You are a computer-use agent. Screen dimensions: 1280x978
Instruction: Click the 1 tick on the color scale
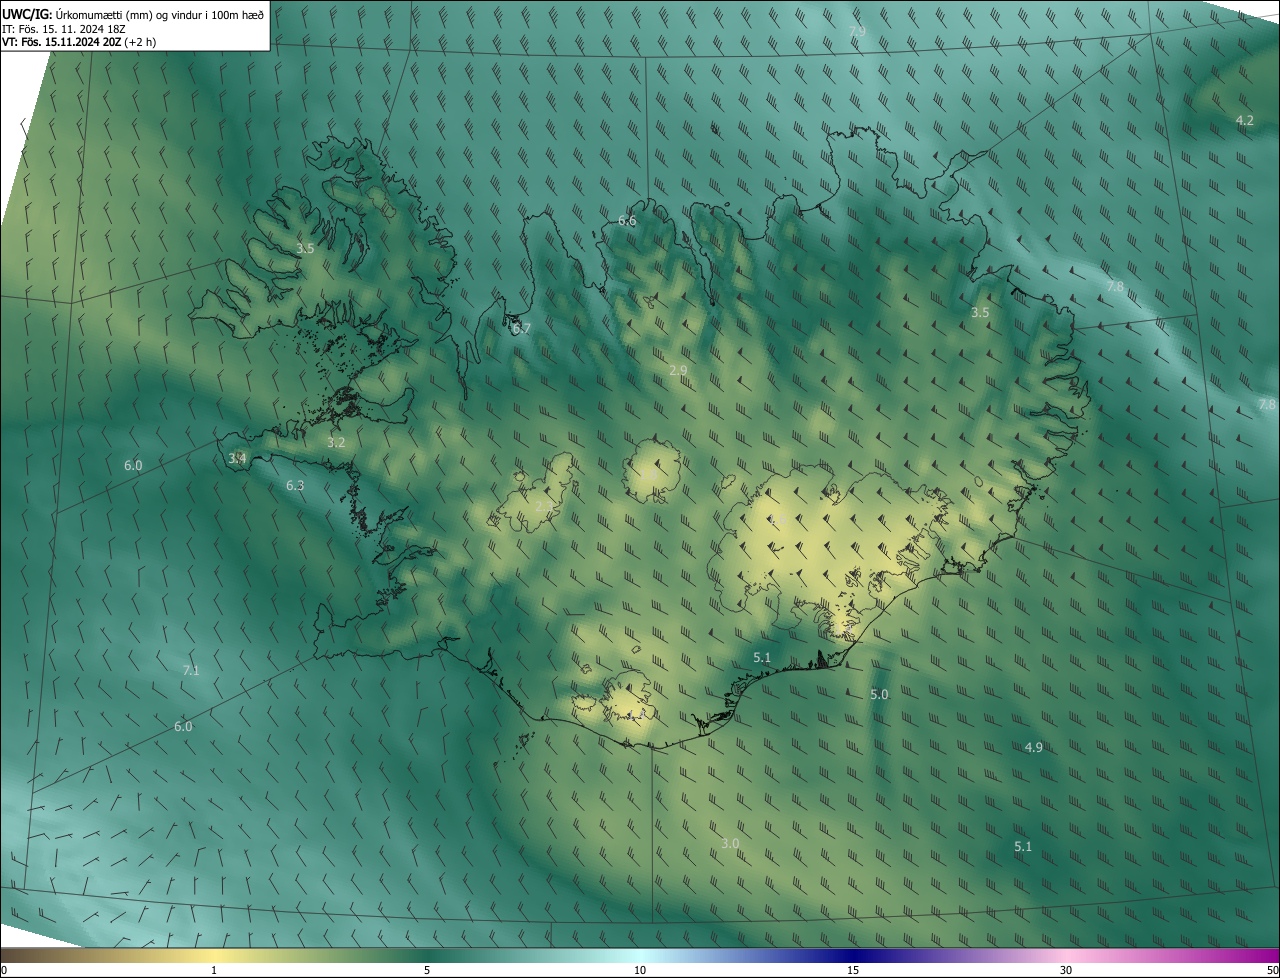point(214,970)
